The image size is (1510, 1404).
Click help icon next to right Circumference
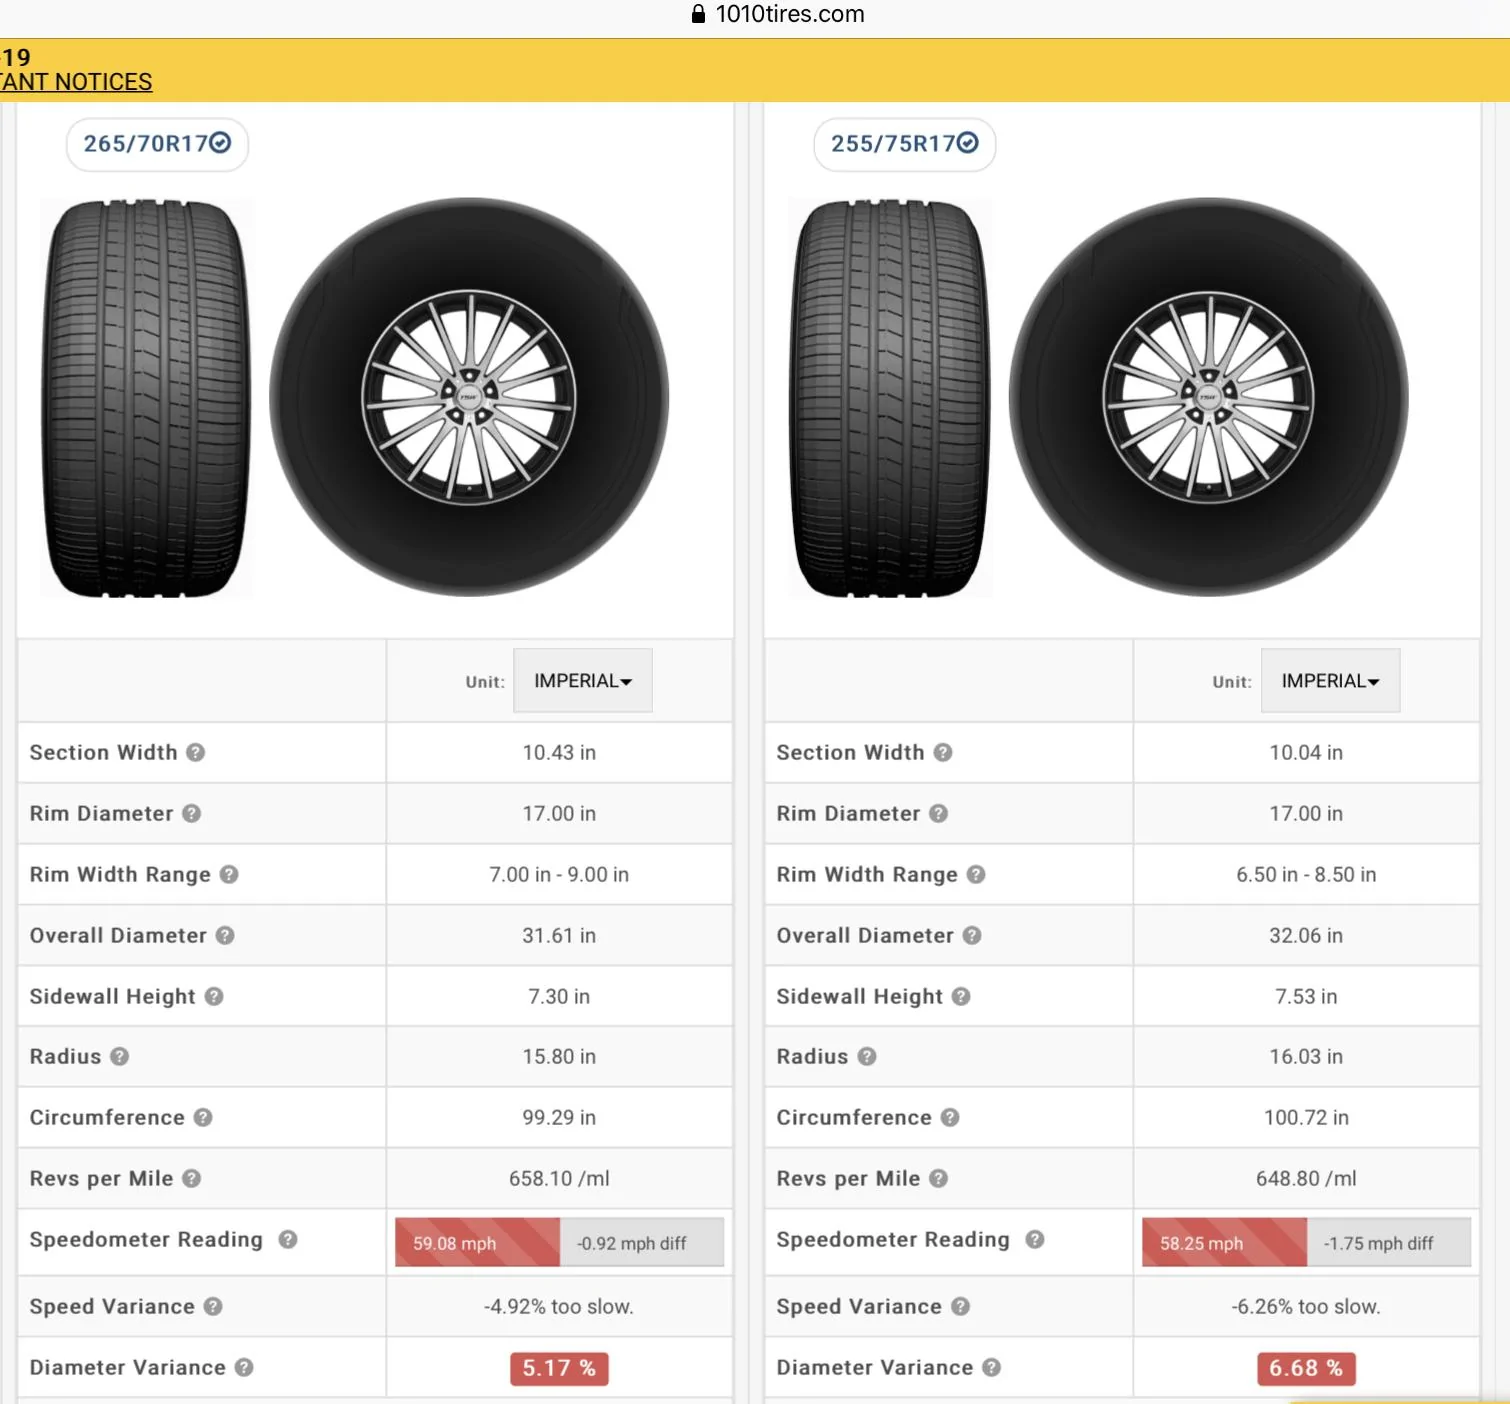click(x=950, y=1117)
